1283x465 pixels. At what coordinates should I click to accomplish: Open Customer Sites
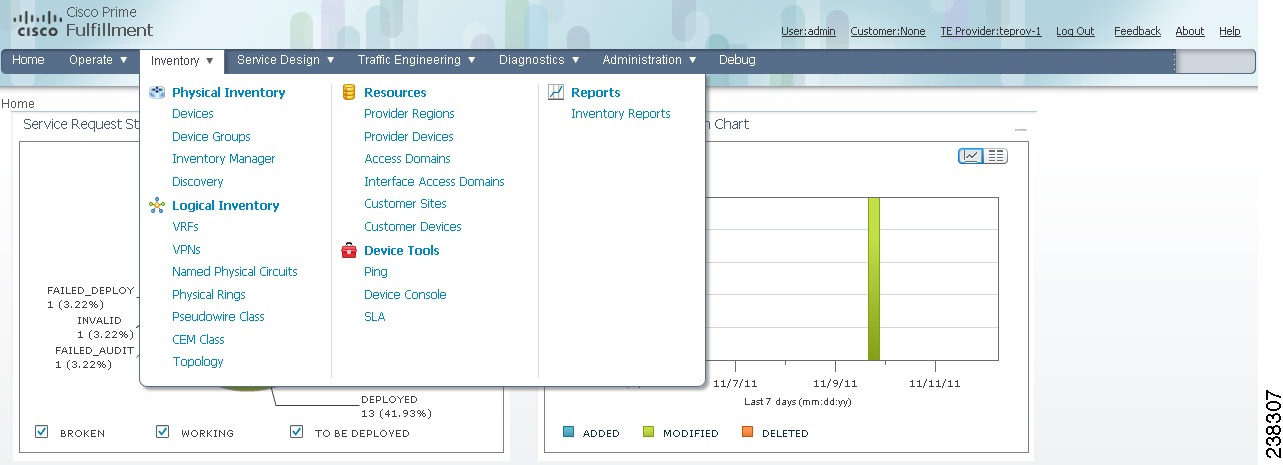pos(405,204)
